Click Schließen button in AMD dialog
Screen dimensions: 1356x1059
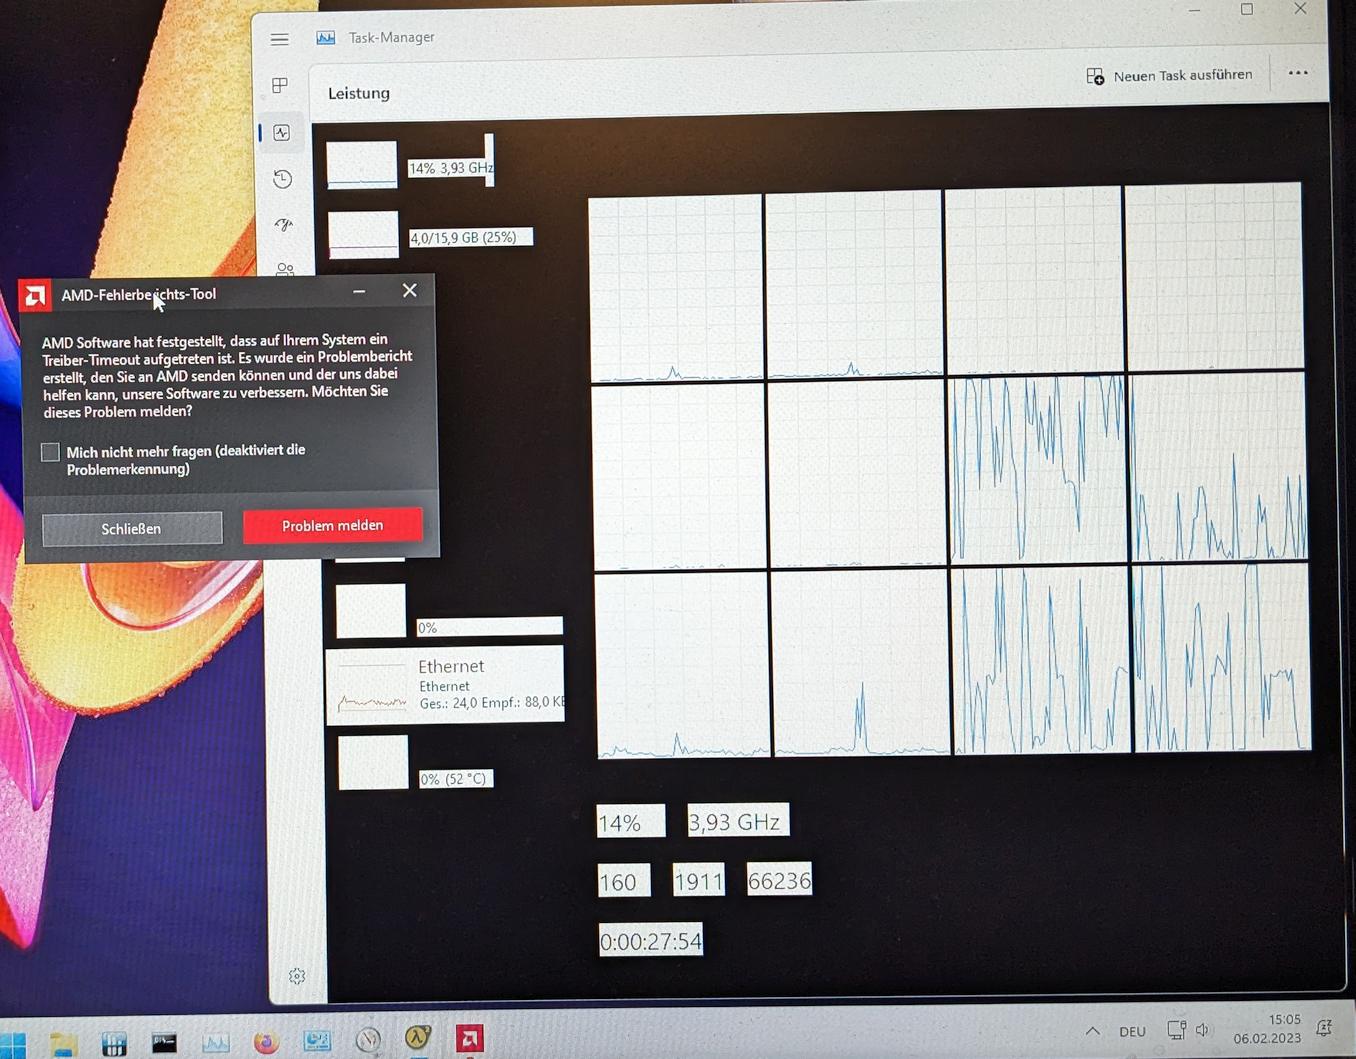pyautogui.click(x=132, y=528)
